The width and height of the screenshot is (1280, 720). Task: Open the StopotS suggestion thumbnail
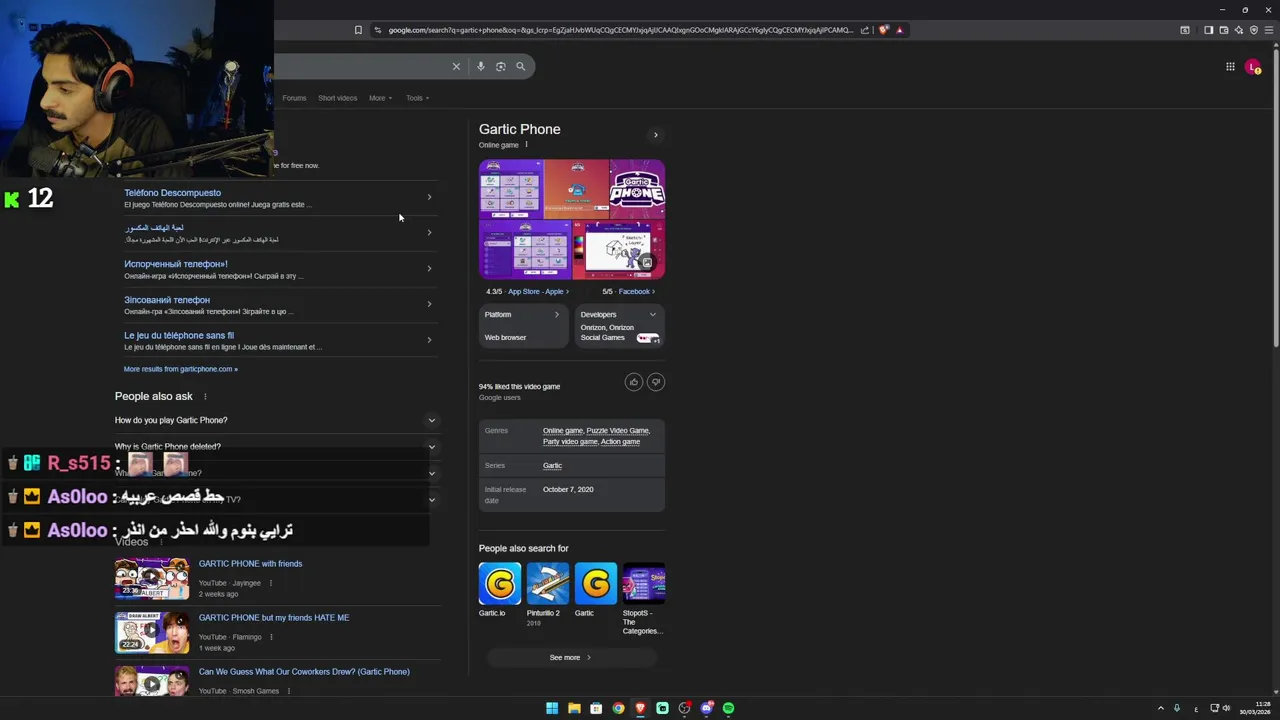tap(644, 584)
